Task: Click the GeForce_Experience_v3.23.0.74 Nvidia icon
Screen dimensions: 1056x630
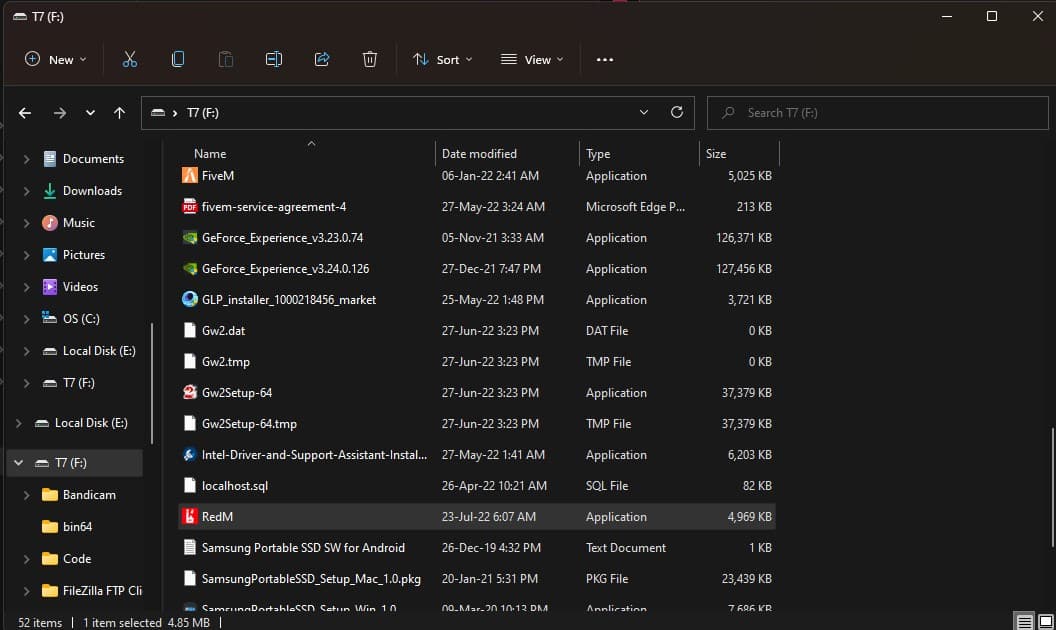Action: coord(190,238)
